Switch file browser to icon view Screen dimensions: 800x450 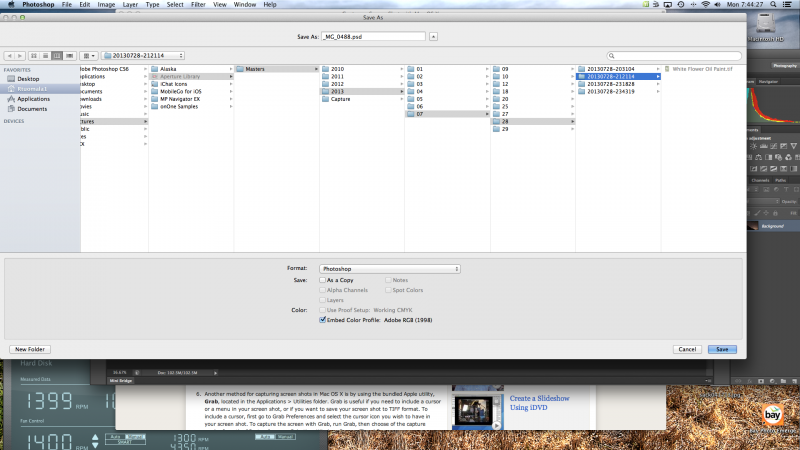tap(34, 56)
